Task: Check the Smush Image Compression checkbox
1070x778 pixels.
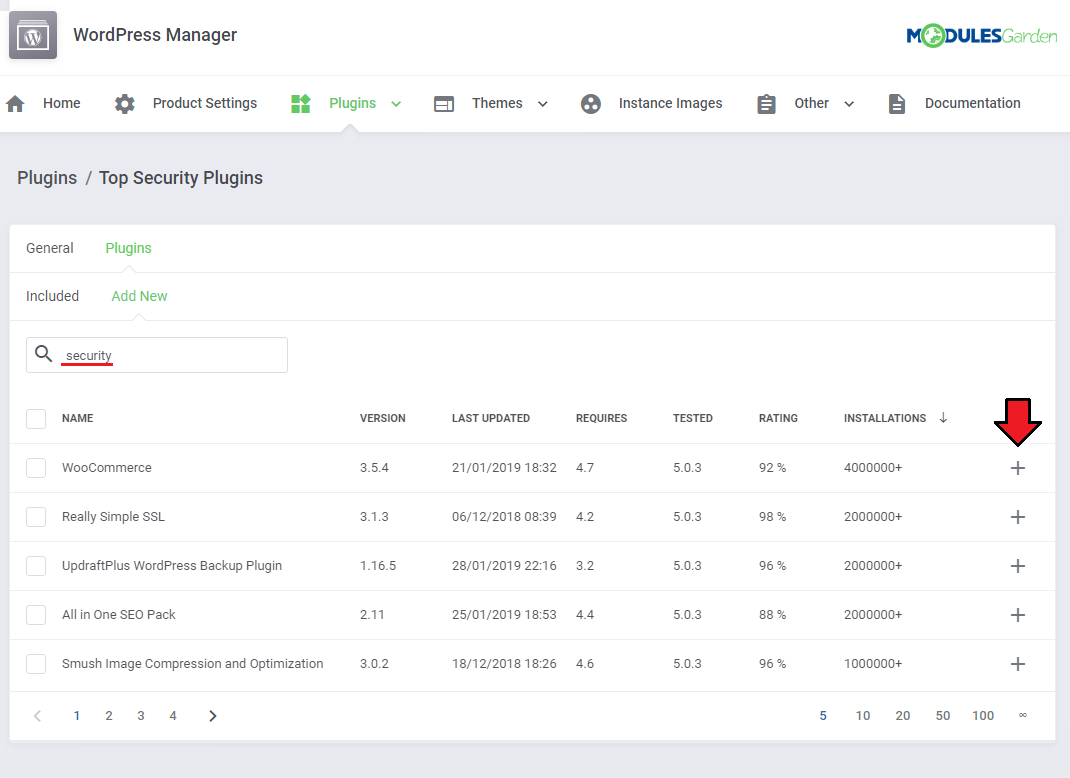Action: pyautogui.click(x=36, y=664)
